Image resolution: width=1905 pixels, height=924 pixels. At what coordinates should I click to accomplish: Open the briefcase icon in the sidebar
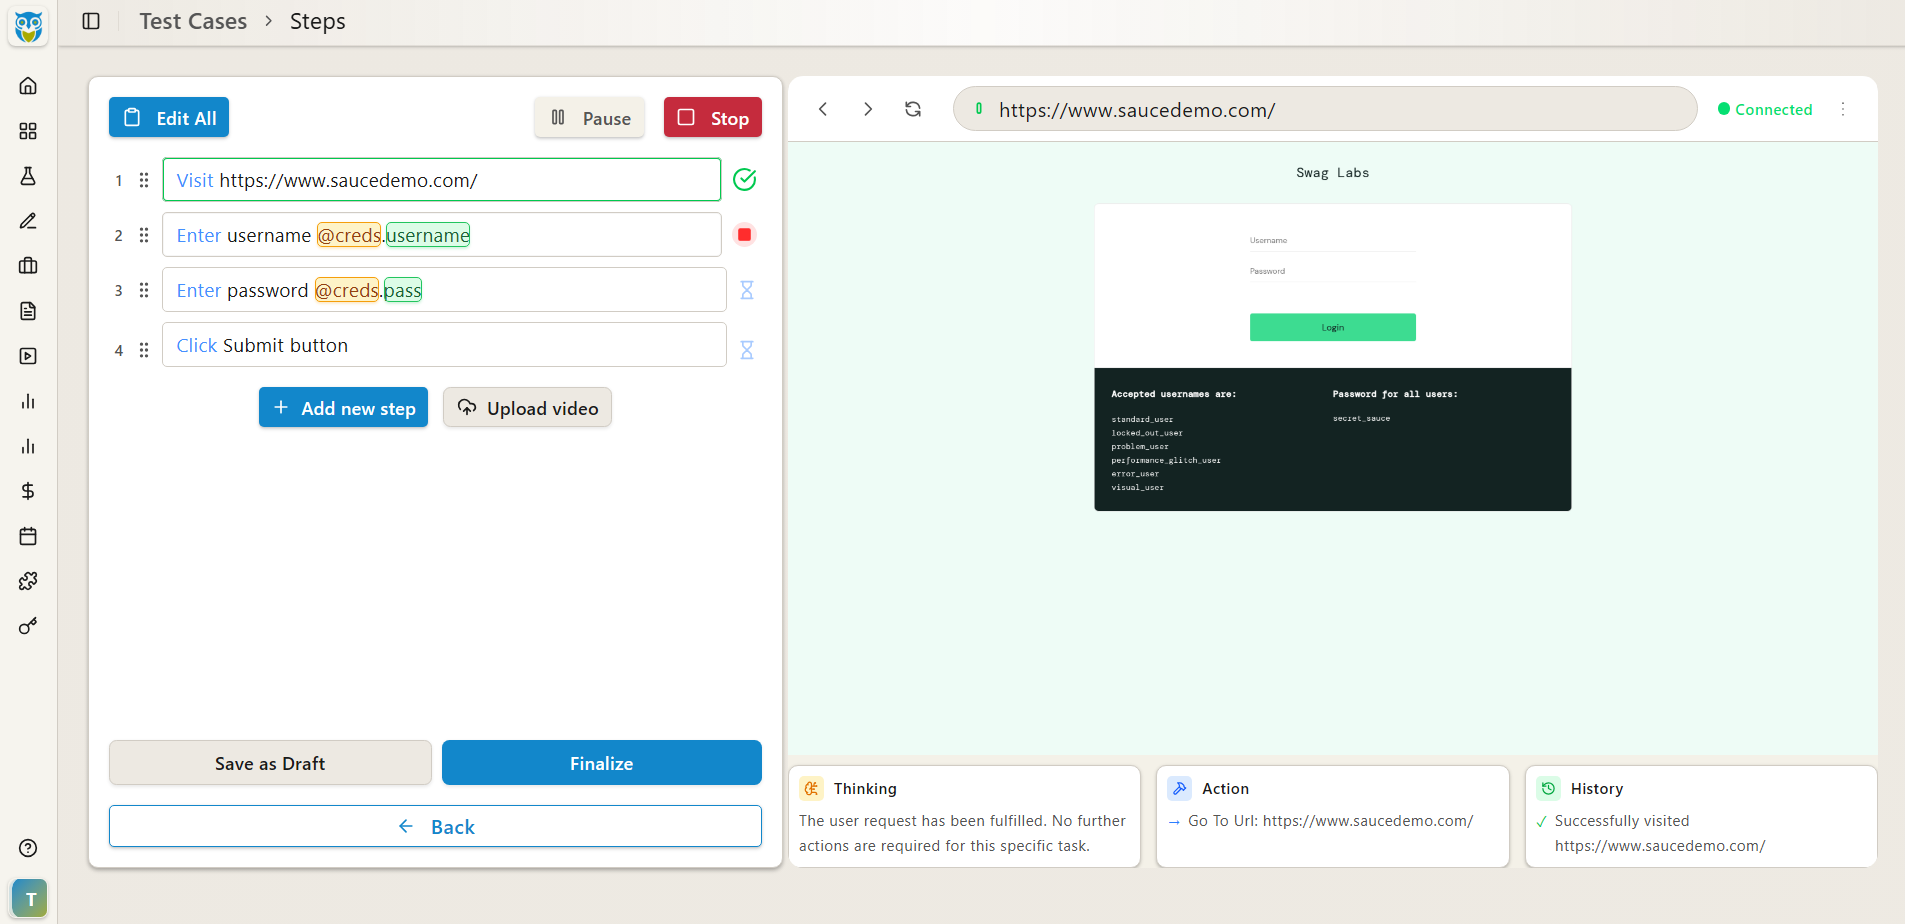(x=28, y=265)
